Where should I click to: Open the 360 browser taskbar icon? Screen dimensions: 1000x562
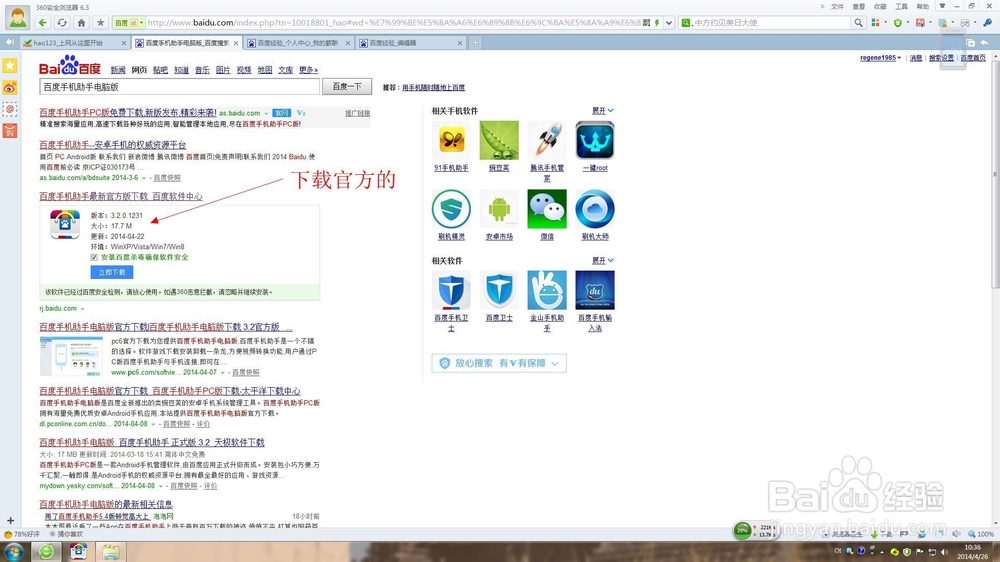[46, 551]
